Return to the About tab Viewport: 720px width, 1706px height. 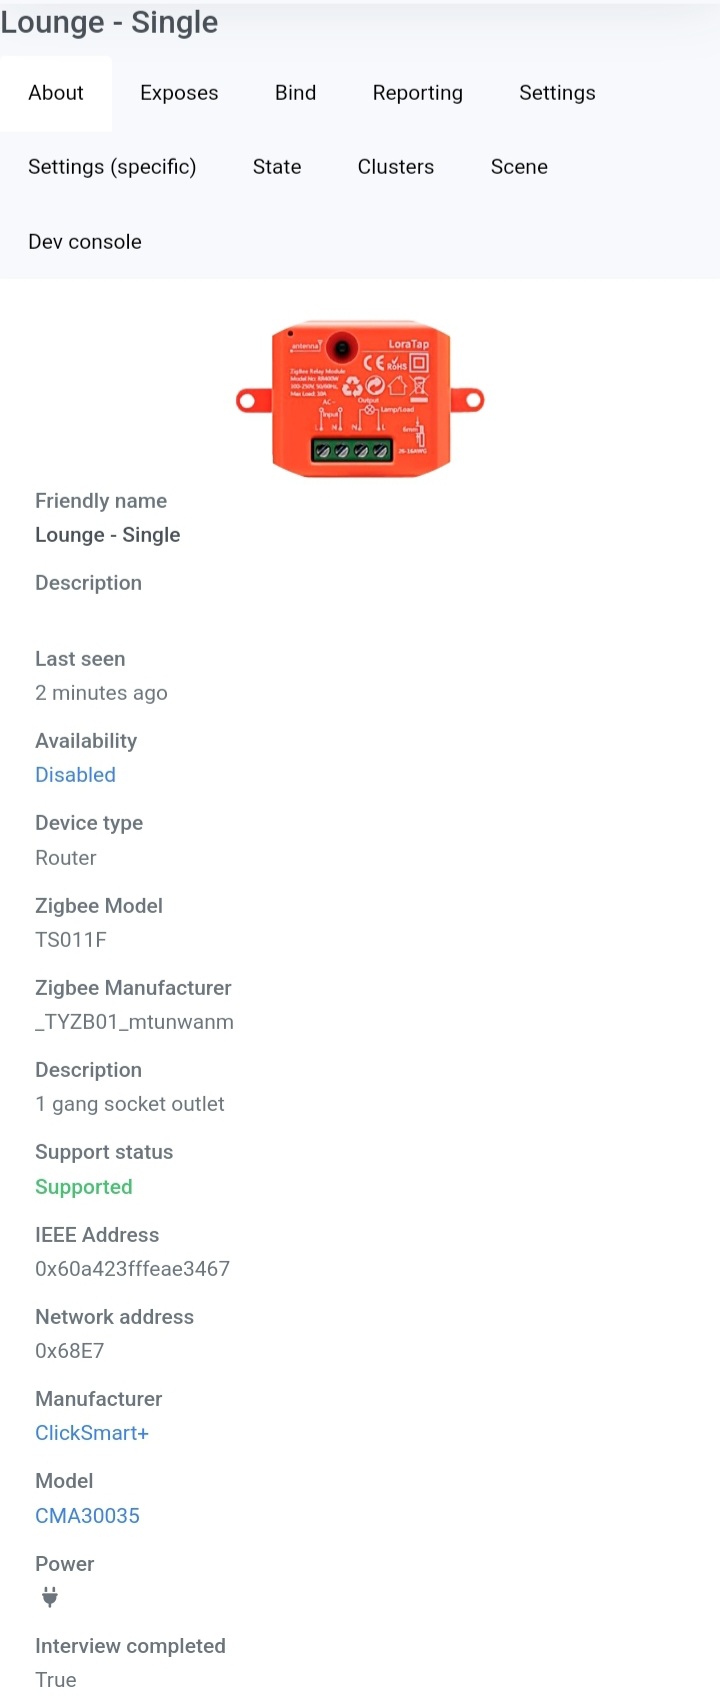point(56,92)
